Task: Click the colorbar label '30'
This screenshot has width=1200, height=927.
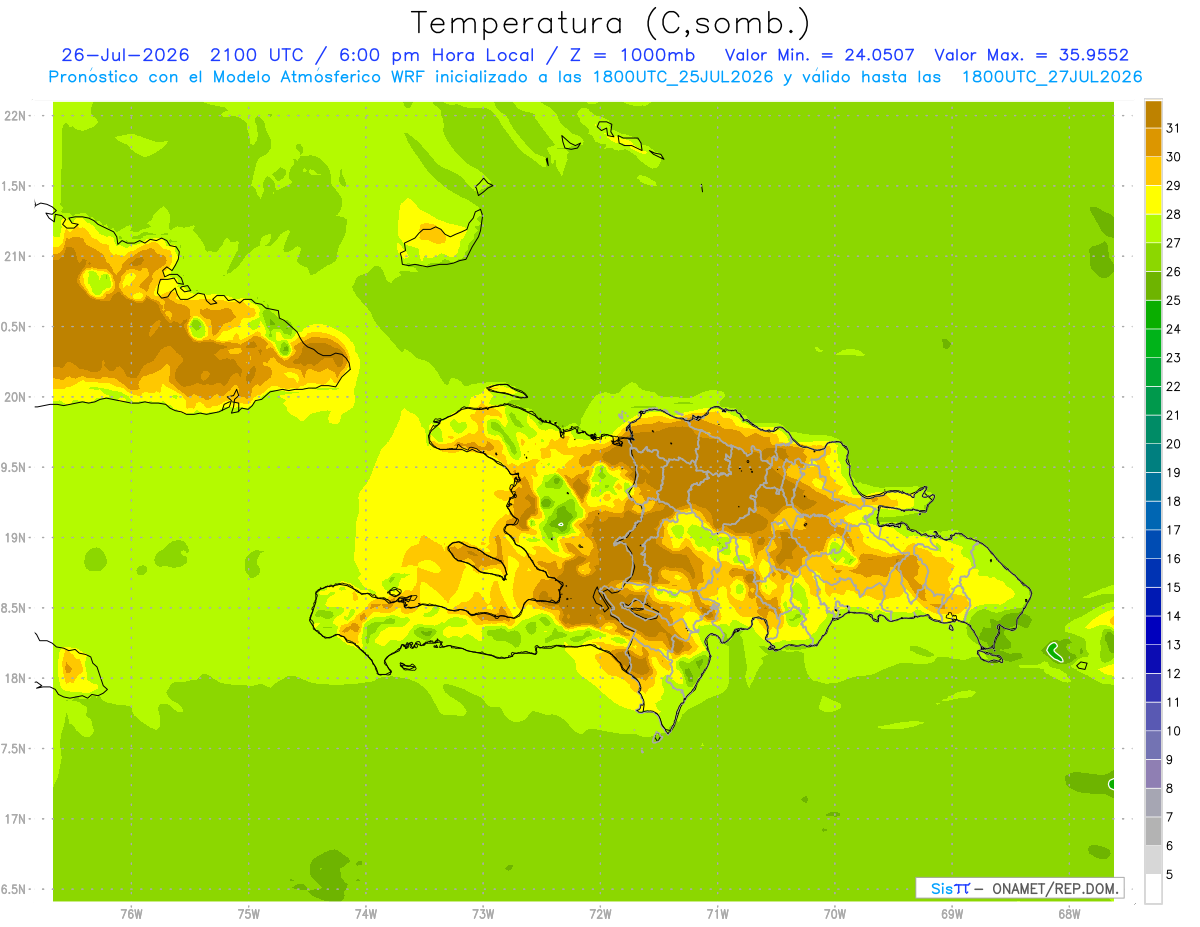Action: tap(1173, 157)
